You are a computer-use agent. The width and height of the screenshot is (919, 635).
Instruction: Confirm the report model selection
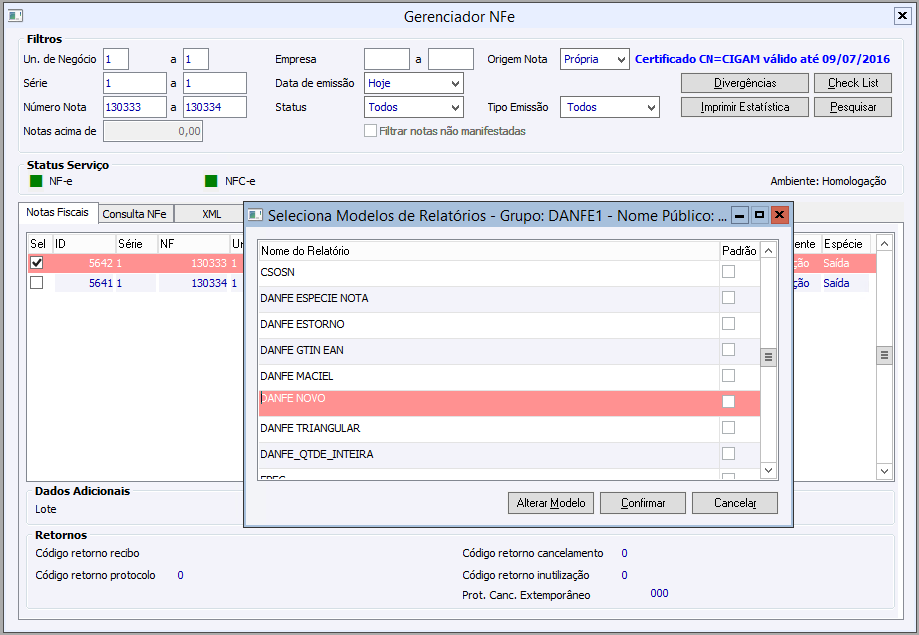pyautogui.click(x=643, y=503)
